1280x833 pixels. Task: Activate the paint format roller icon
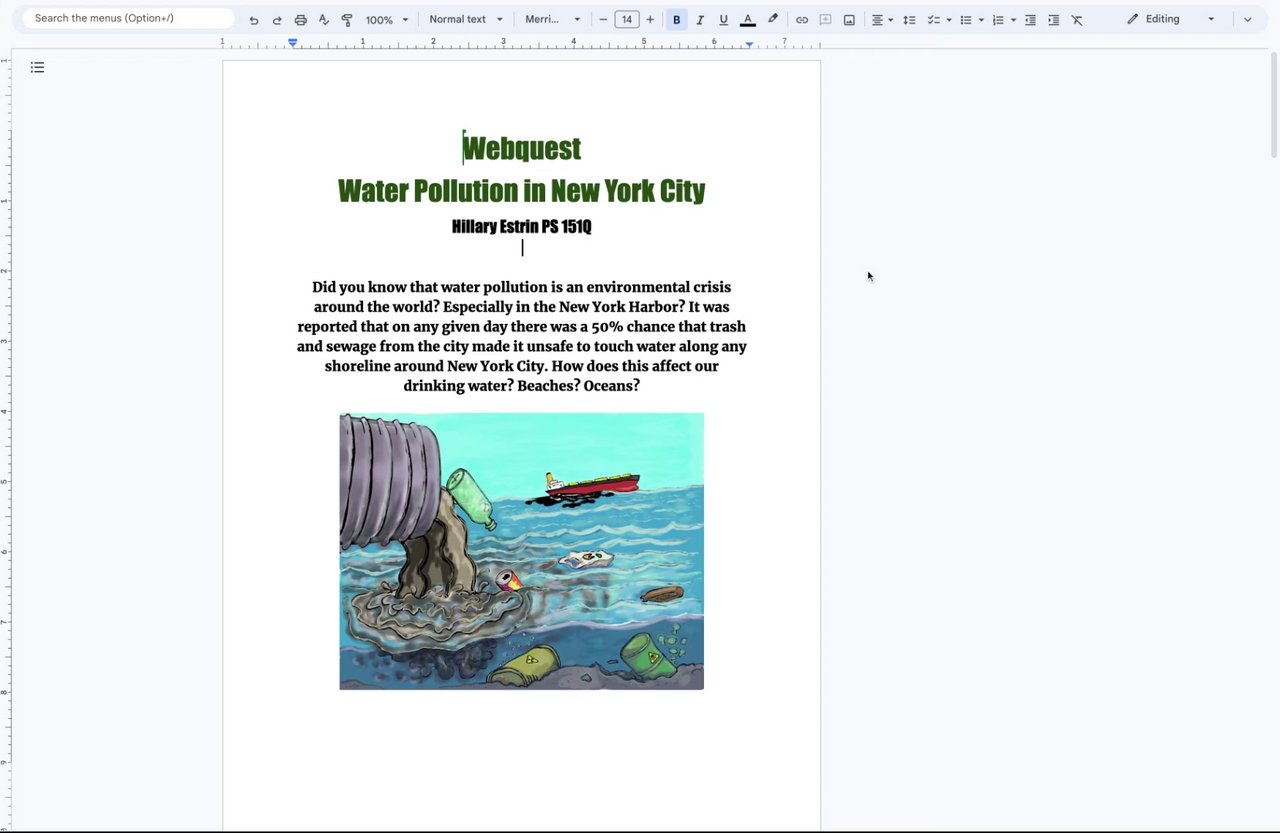[x=347, y=20]
